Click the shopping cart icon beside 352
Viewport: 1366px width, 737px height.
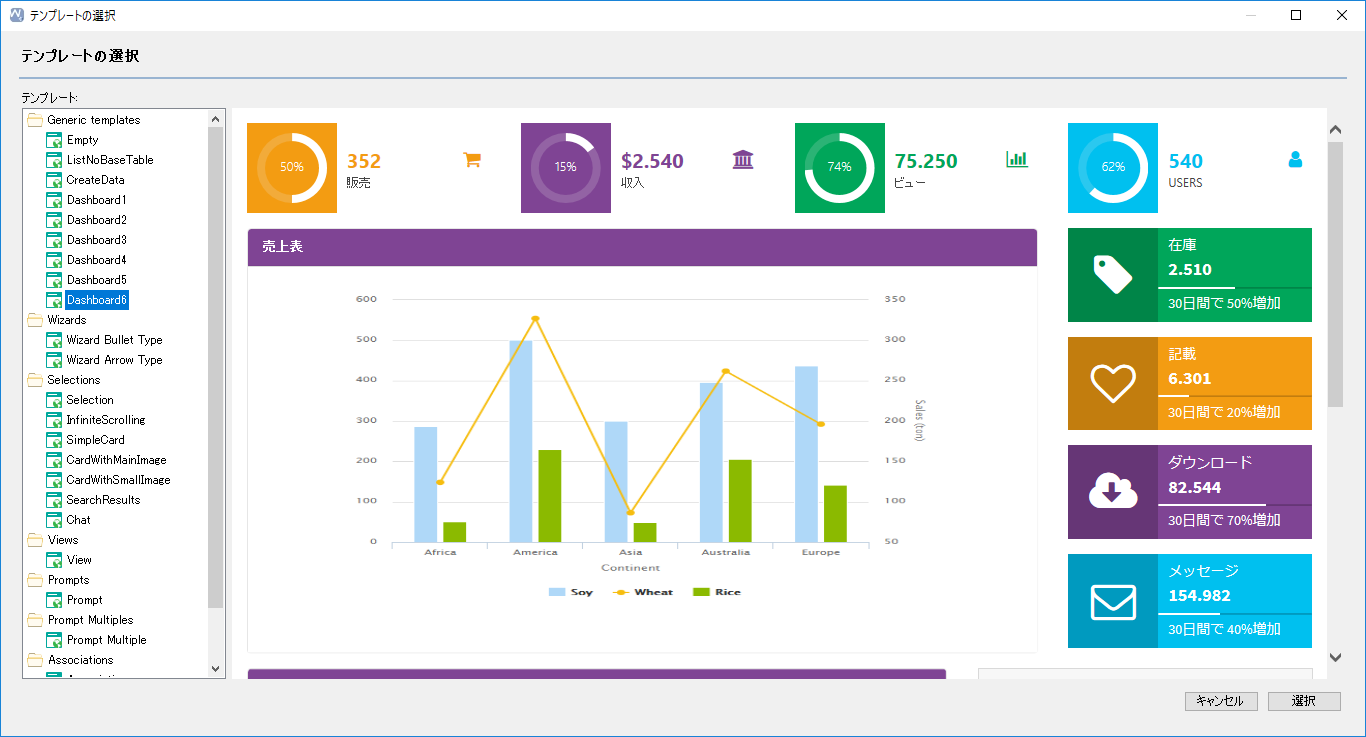click(x=472, y=159)
